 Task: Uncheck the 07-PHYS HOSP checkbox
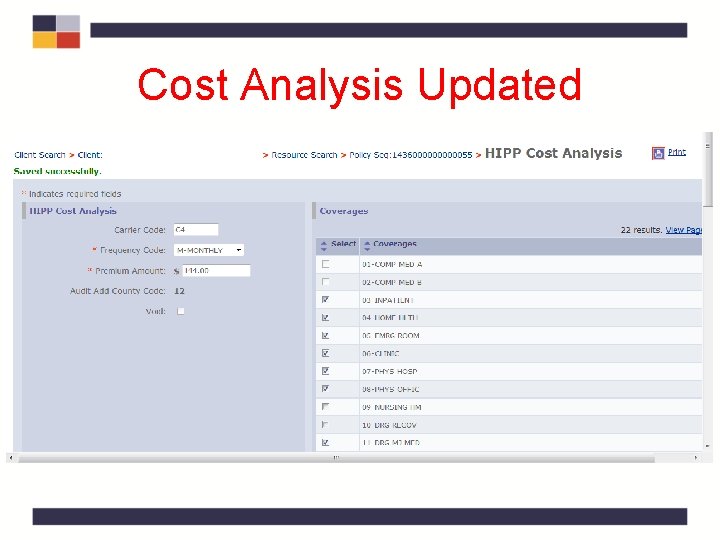tap(326, 371)
